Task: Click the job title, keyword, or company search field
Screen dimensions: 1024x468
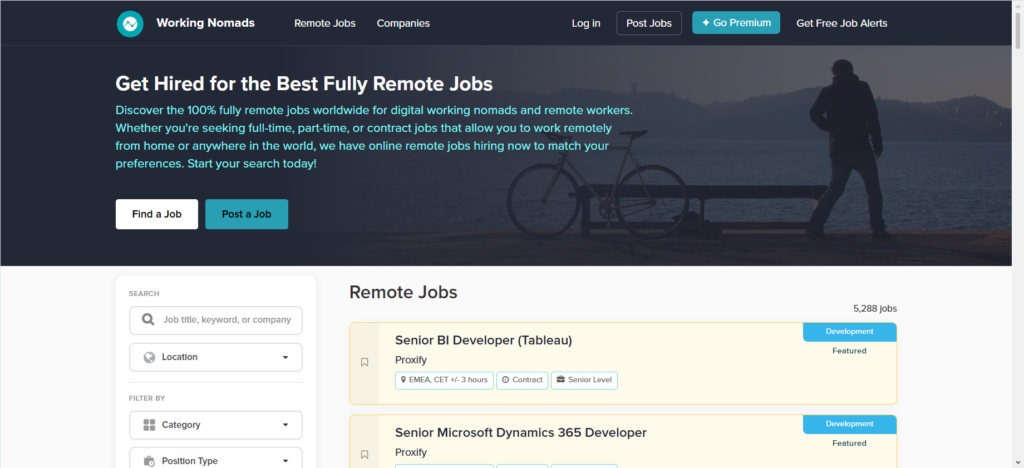Action: pyautogui.click(x=216, y=320)
